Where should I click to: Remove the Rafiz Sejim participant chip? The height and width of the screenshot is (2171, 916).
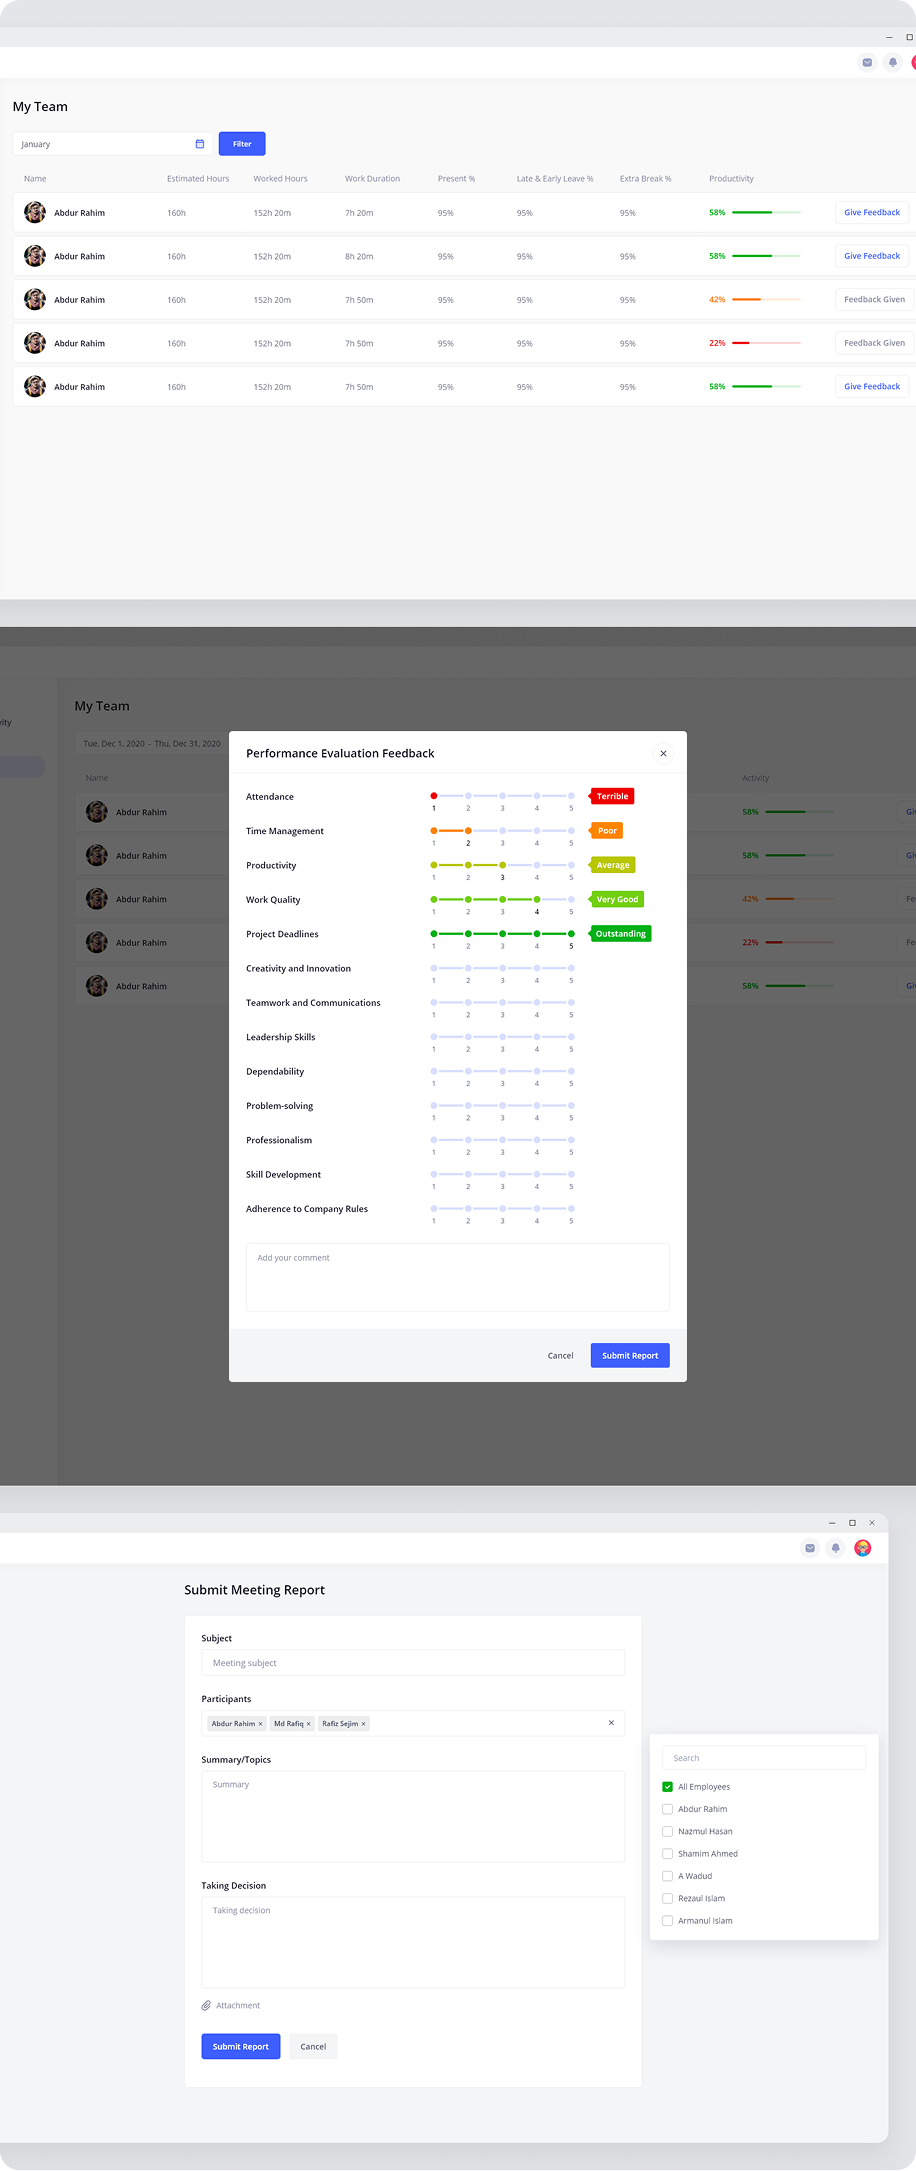[x=363, y=1724]
